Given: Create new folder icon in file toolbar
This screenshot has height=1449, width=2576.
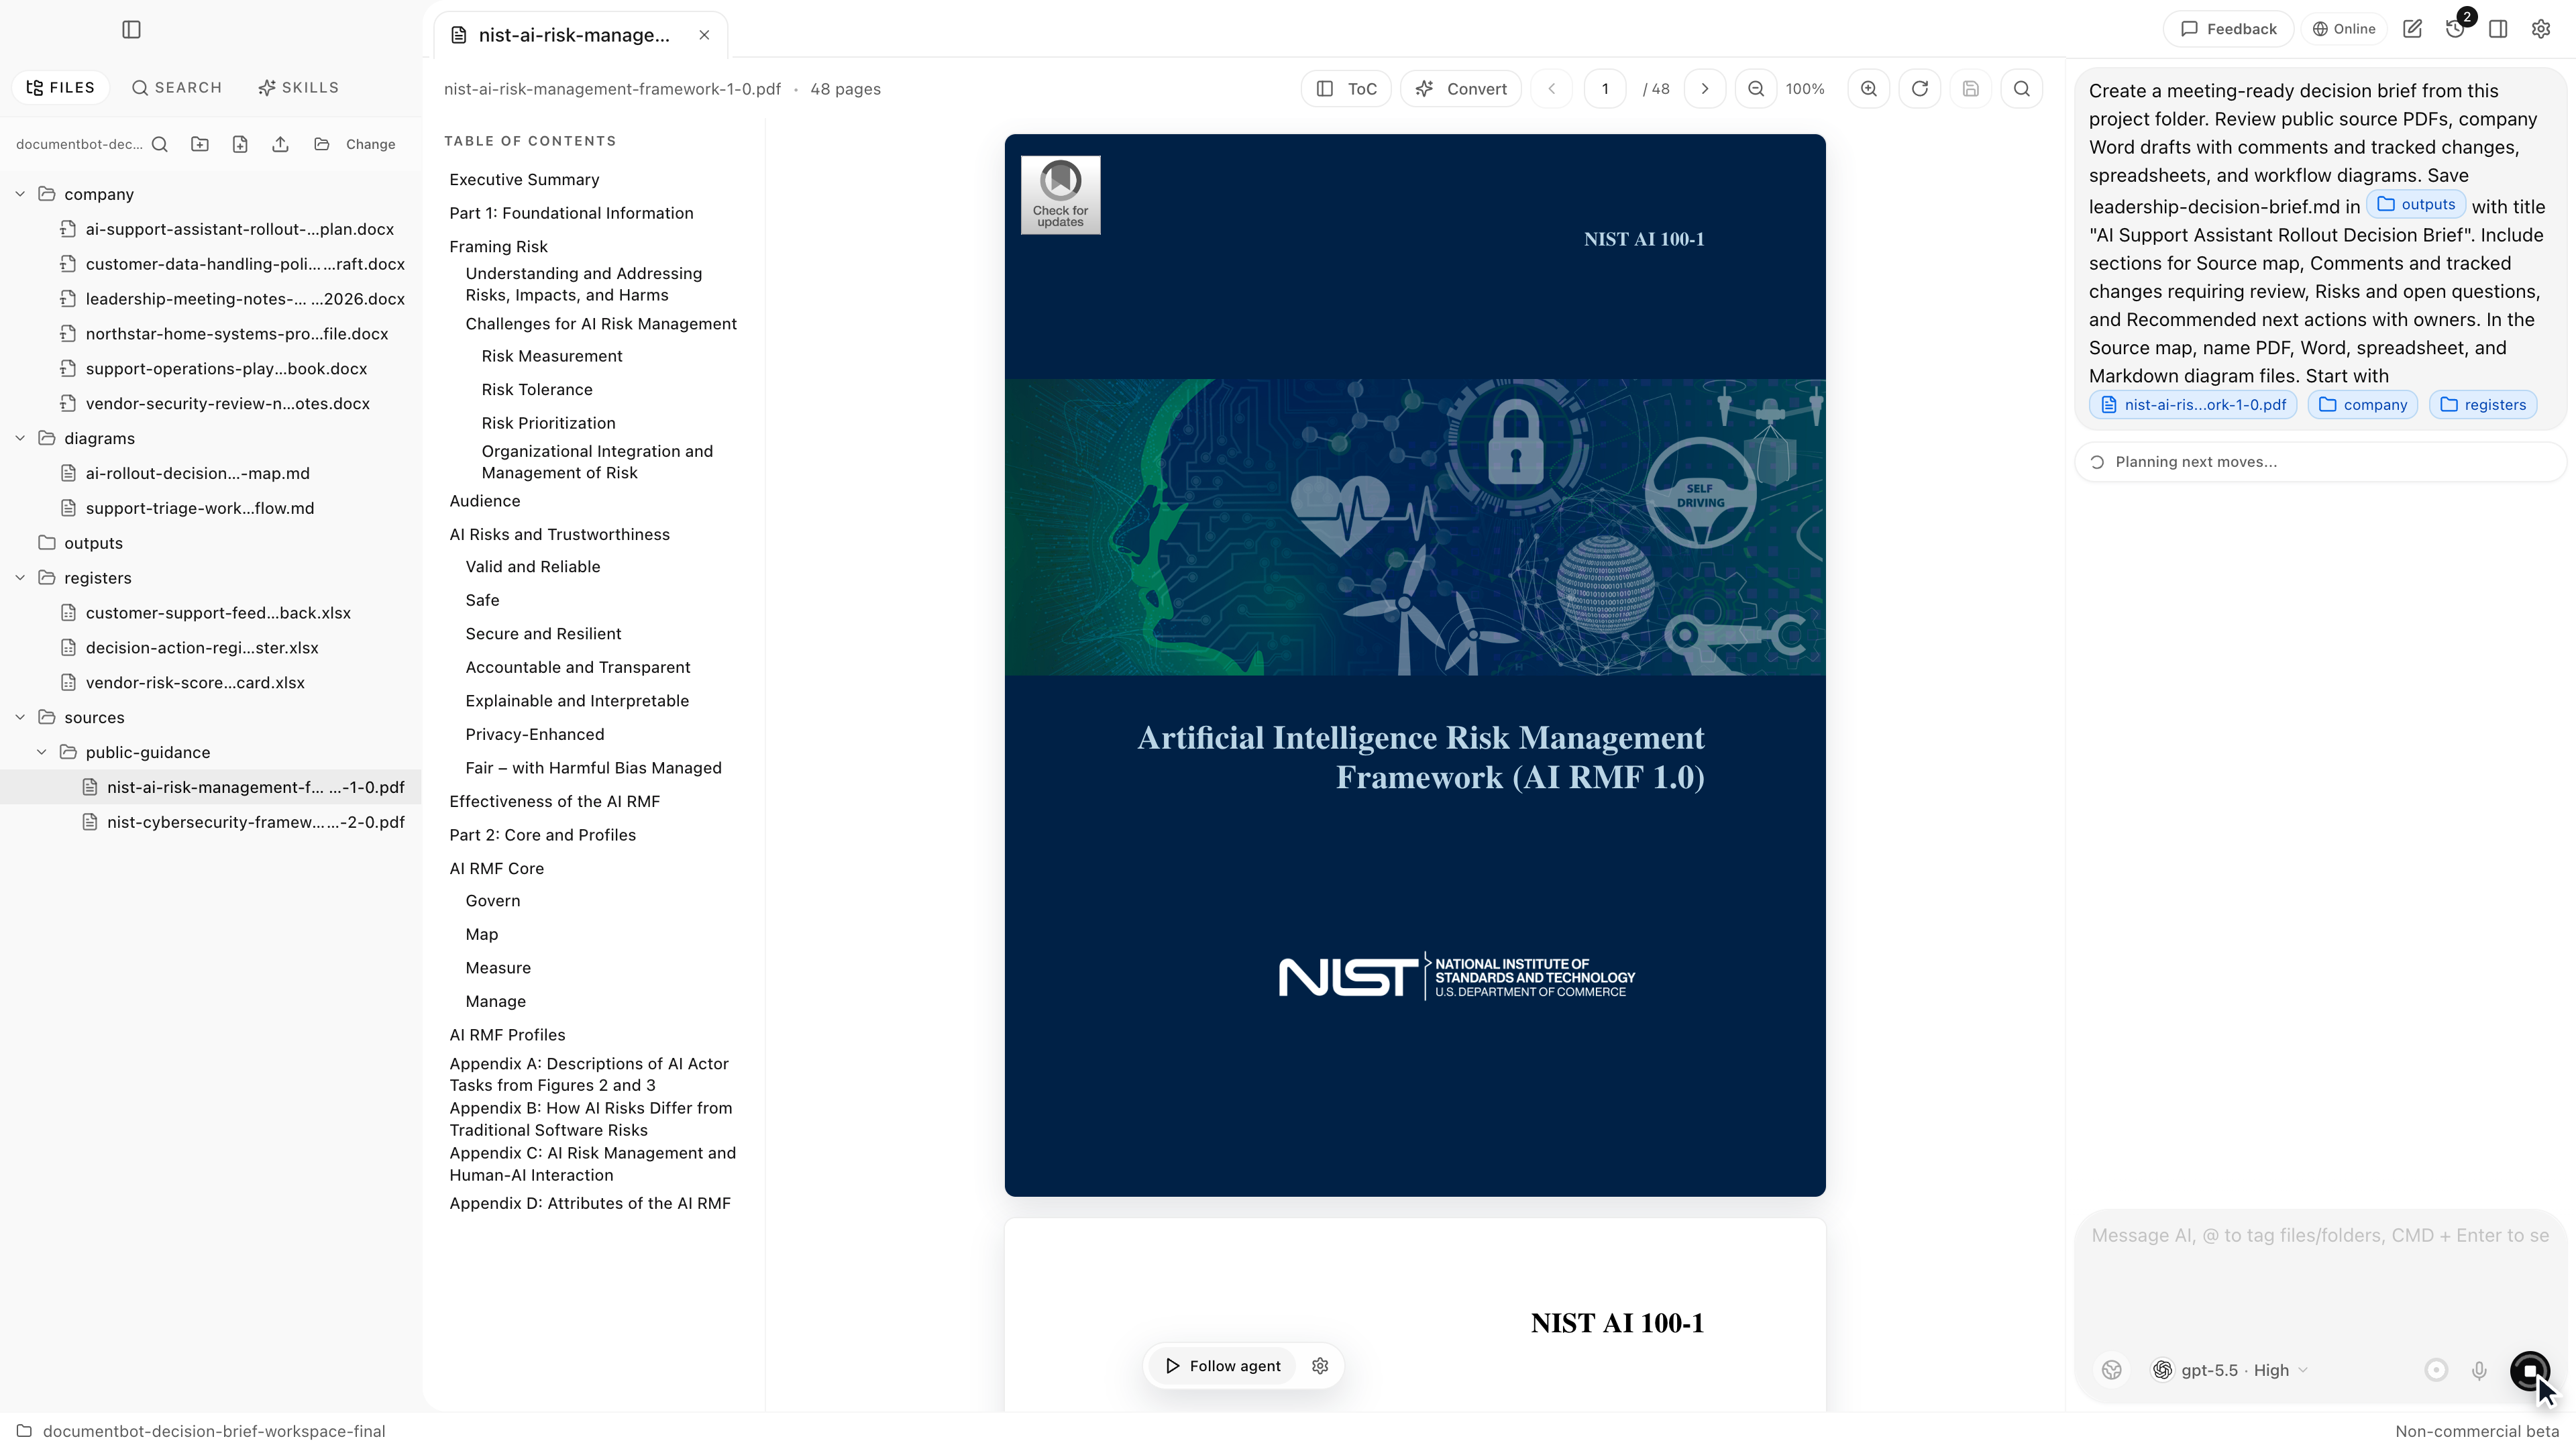Looking at the screenshot, I should coord(200,144).
